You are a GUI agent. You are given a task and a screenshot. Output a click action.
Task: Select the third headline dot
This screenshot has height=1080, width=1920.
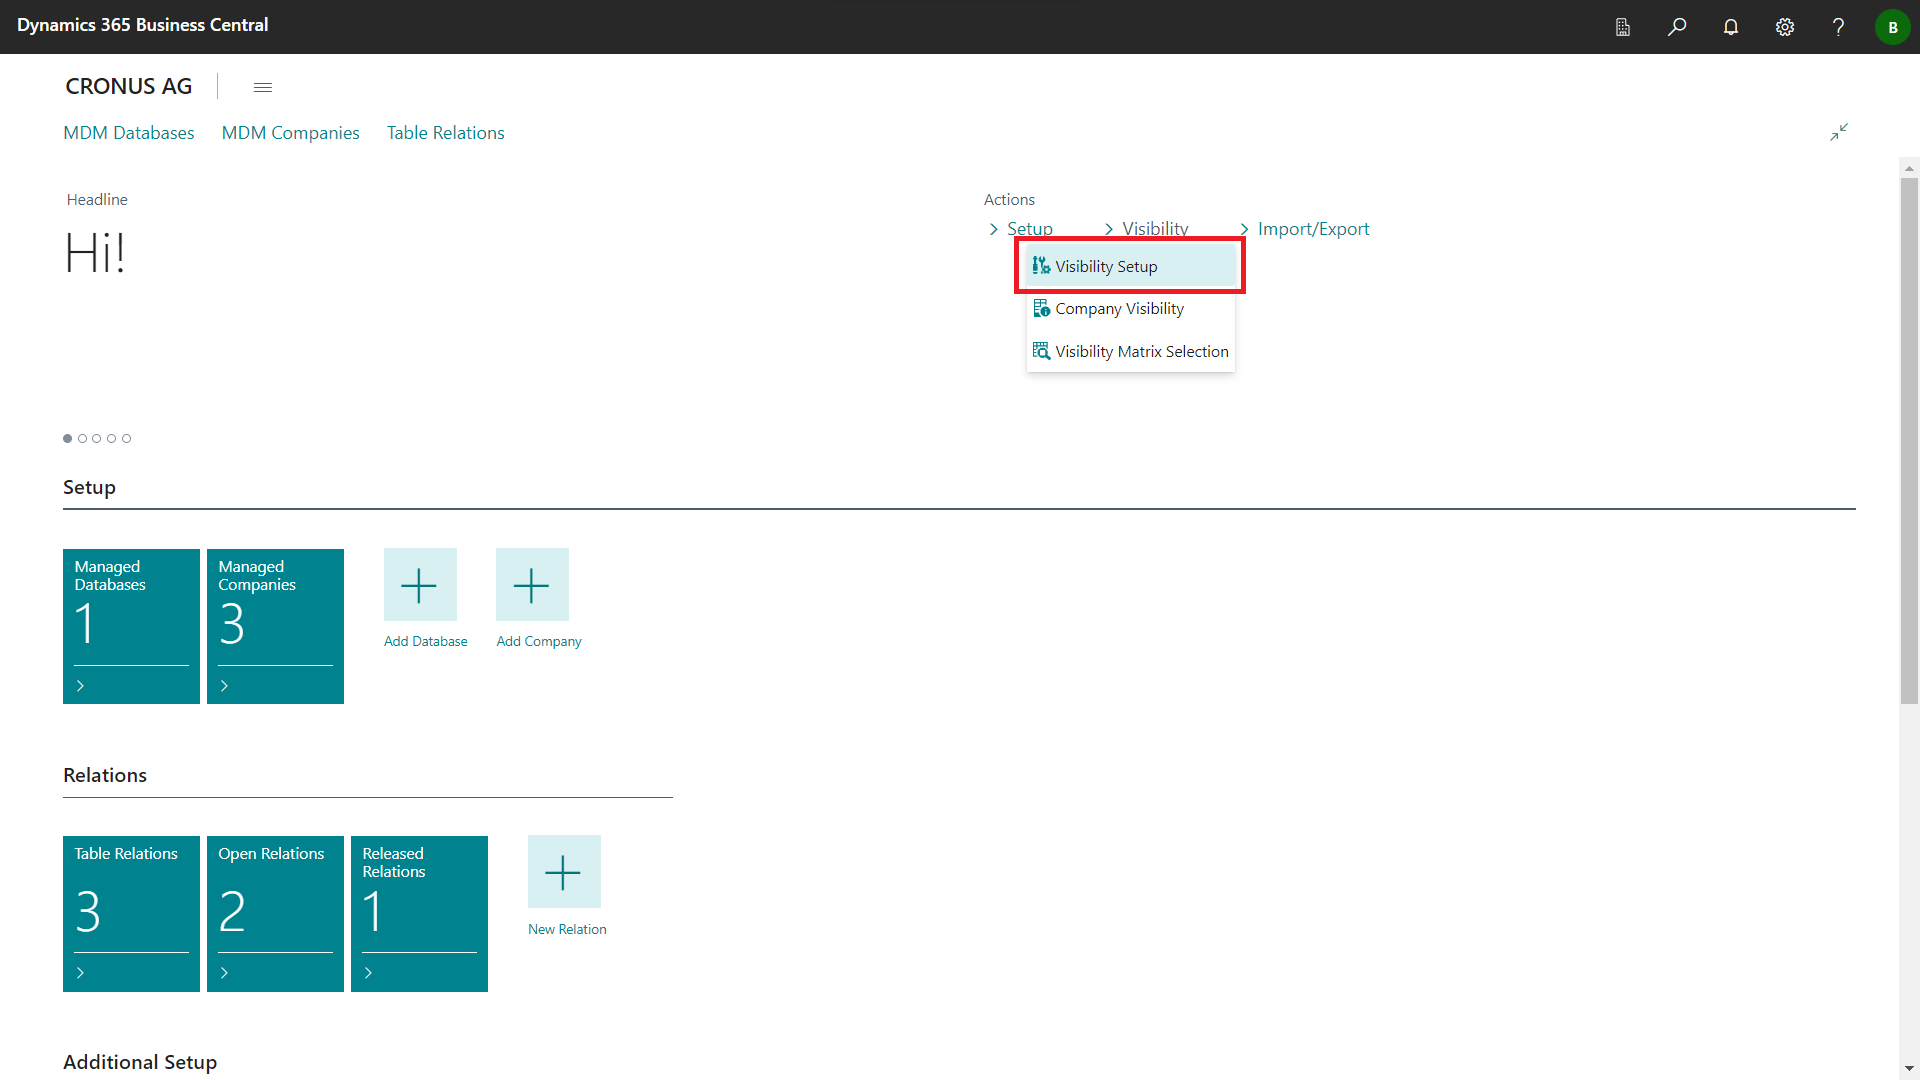[x=97, y=438]
